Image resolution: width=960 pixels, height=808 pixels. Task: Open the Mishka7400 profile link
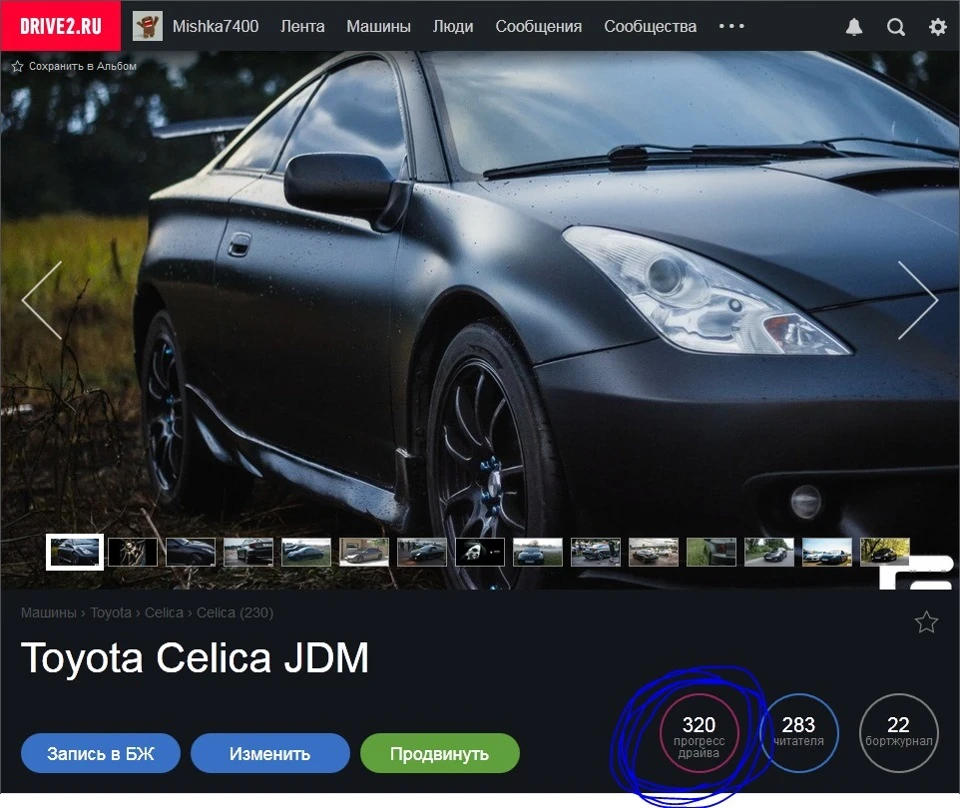216,26
